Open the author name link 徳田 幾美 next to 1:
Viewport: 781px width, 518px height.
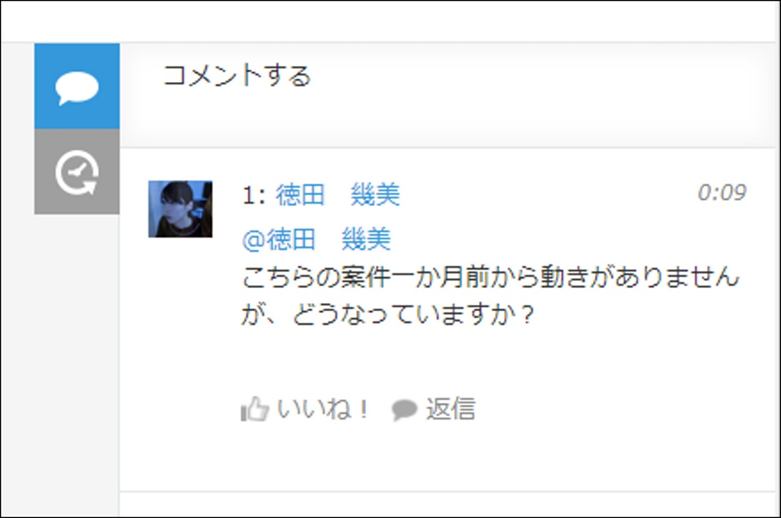point(338,194)
